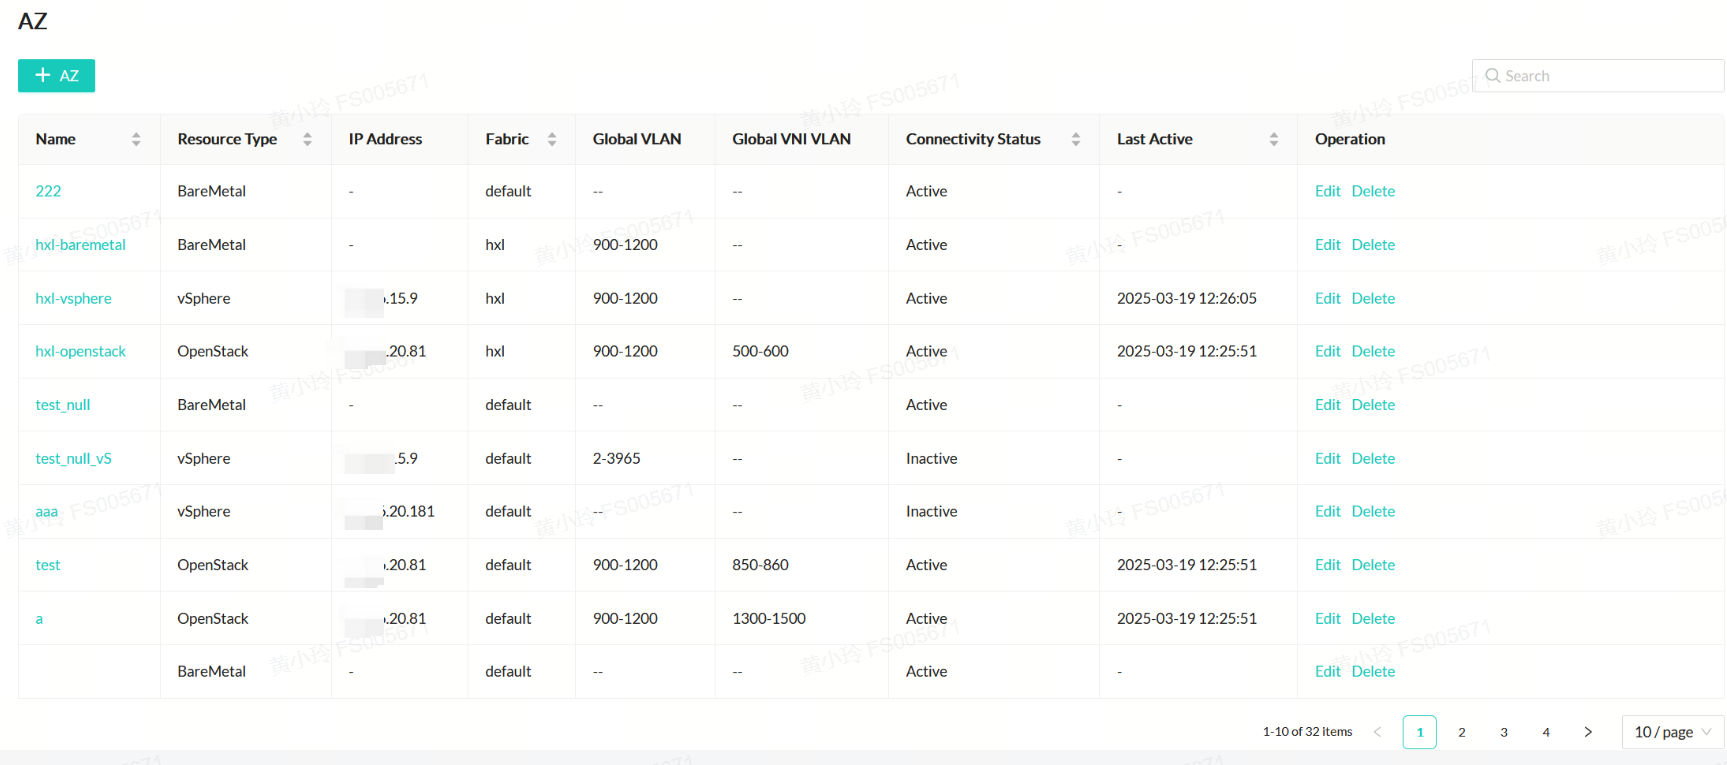Jump to page 2
The height and width of the screenshot is (765, 1727).
1462,732
